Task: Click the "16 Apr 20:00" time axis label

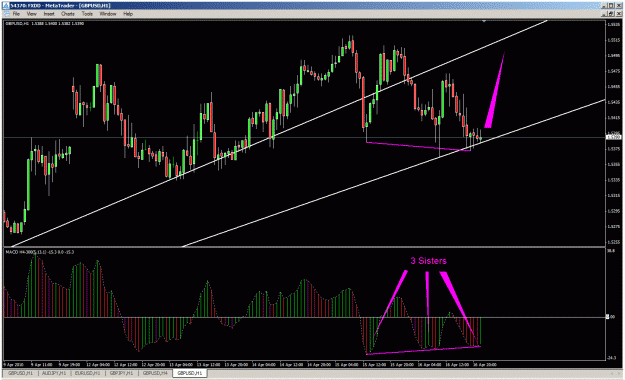Action: click(485, 364)
